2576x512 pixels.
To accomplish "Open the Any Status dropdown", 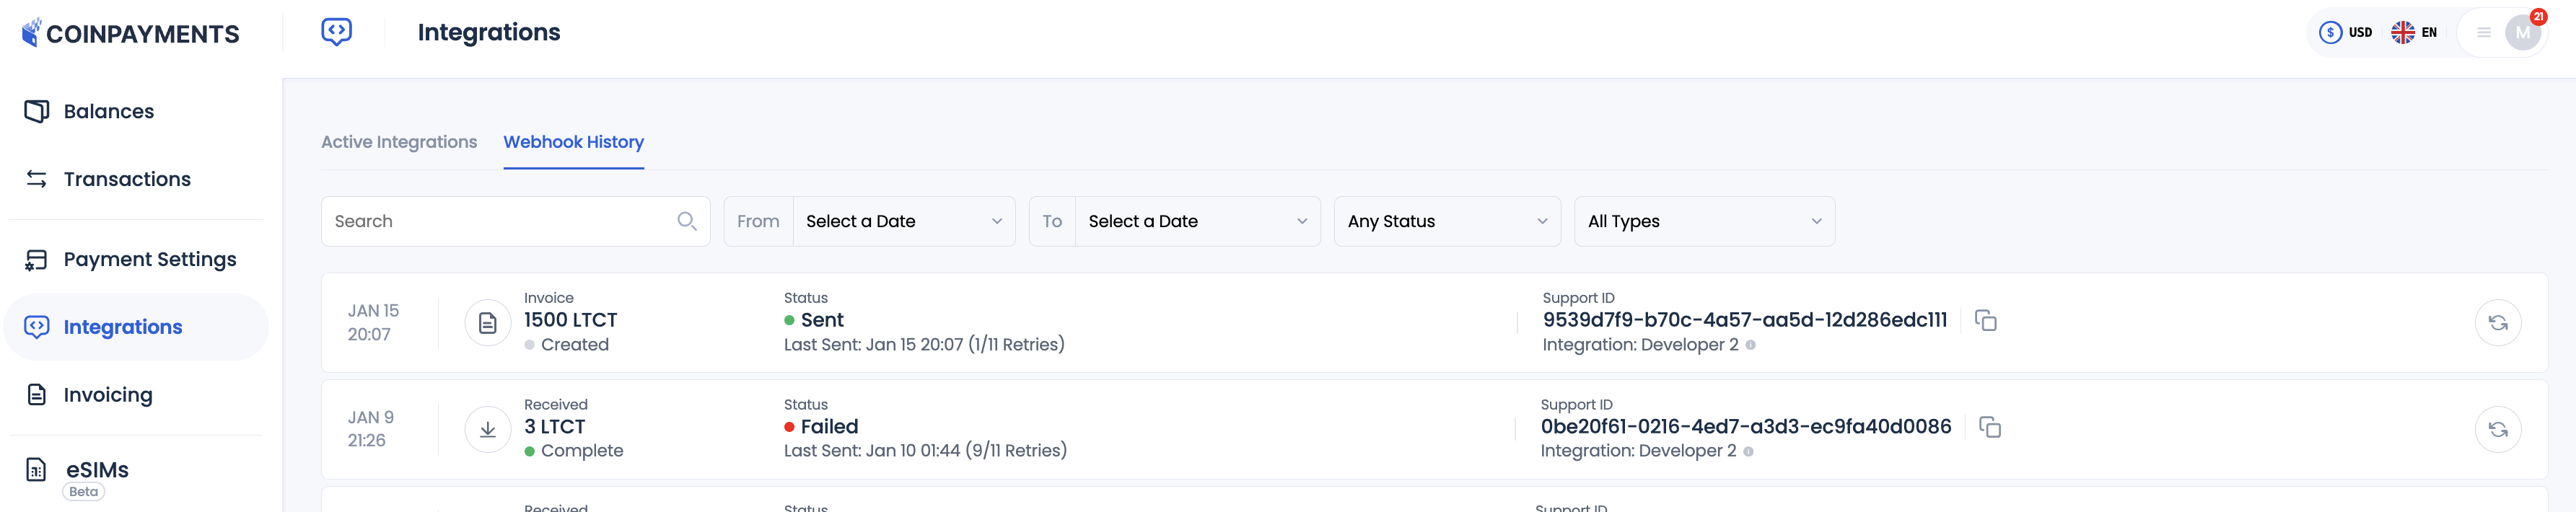I will [x=1446, y=221].
